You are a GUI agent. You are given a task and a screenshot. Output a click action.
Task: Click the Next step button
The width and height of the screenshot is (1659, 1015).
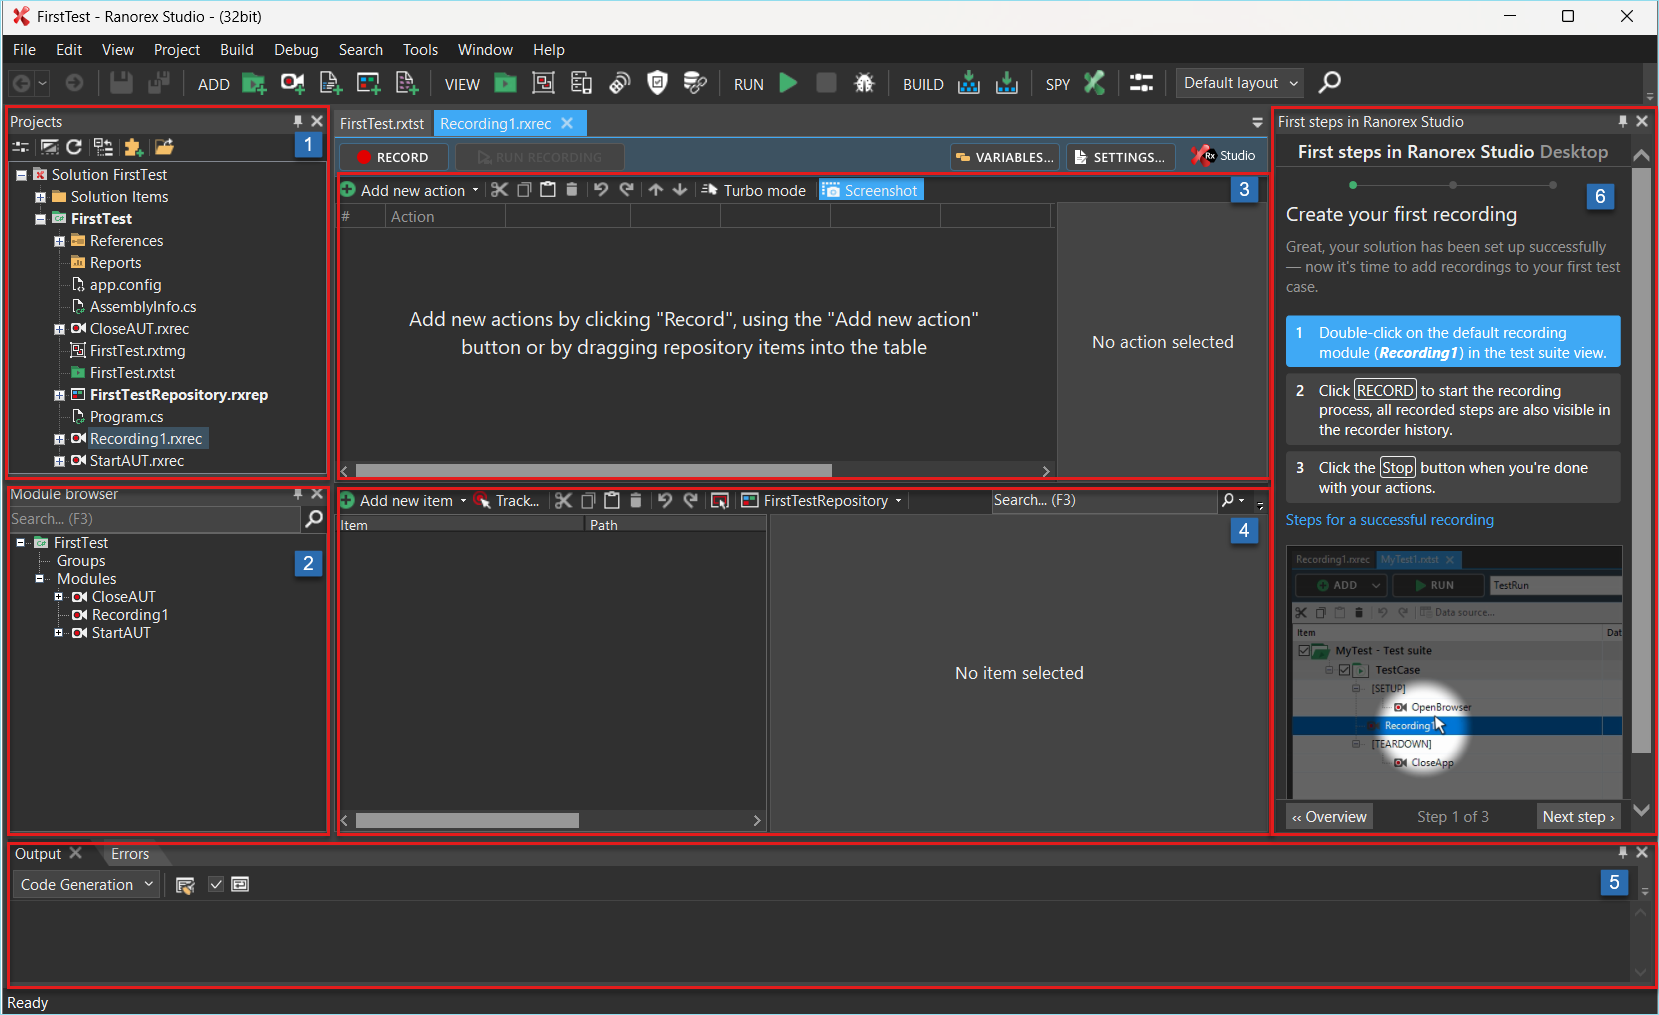click(1578, 817)
